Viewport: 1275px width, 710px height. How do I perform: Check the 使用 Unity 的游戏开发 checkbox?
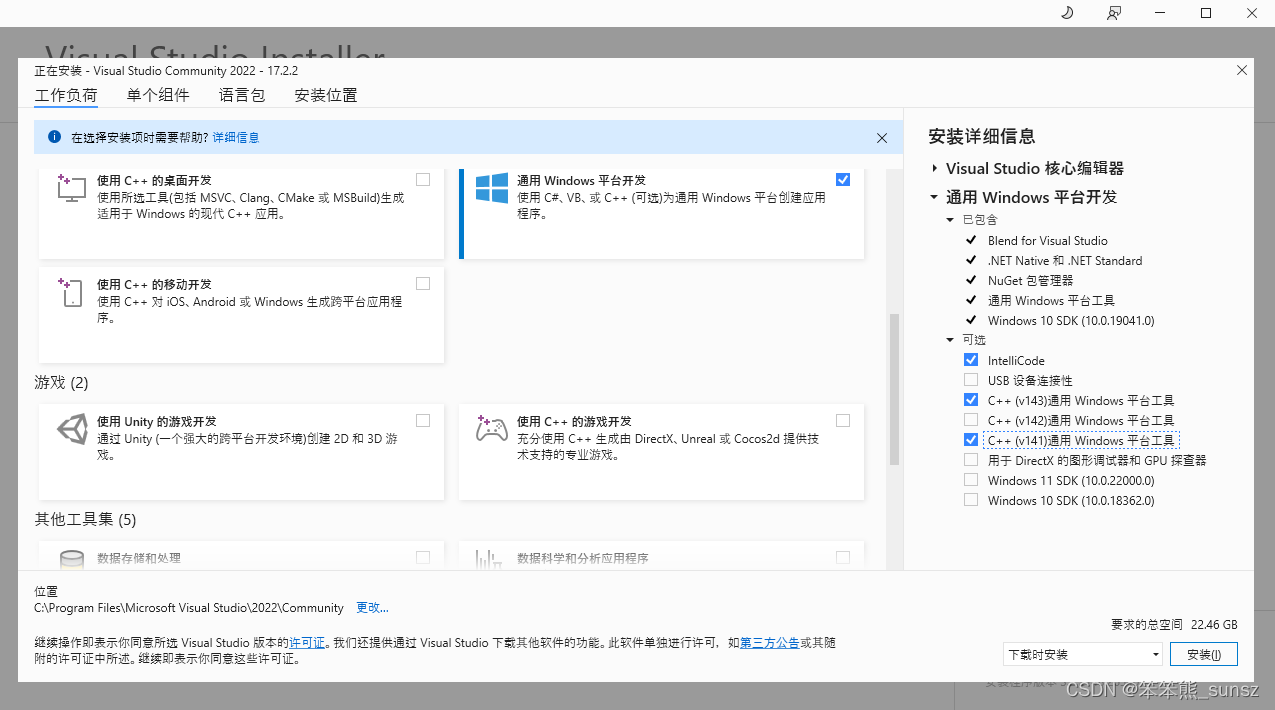pyautogui.click(x=423, y=421)
